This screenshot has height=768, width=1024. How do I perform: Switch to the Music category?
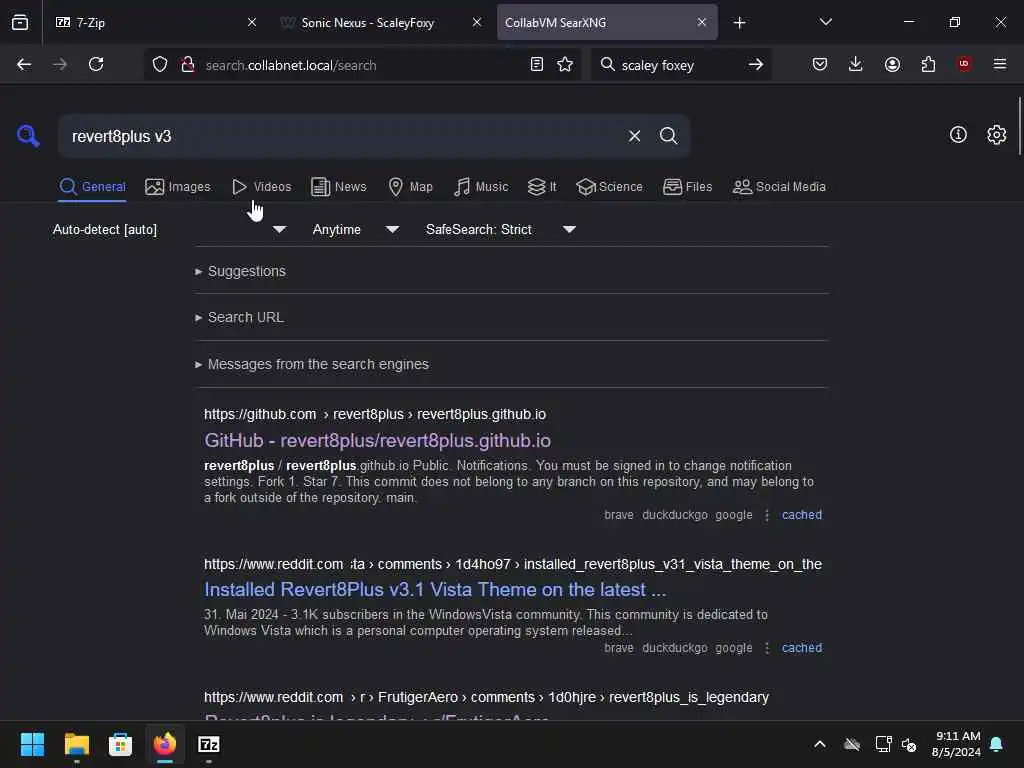click(481, 187)
